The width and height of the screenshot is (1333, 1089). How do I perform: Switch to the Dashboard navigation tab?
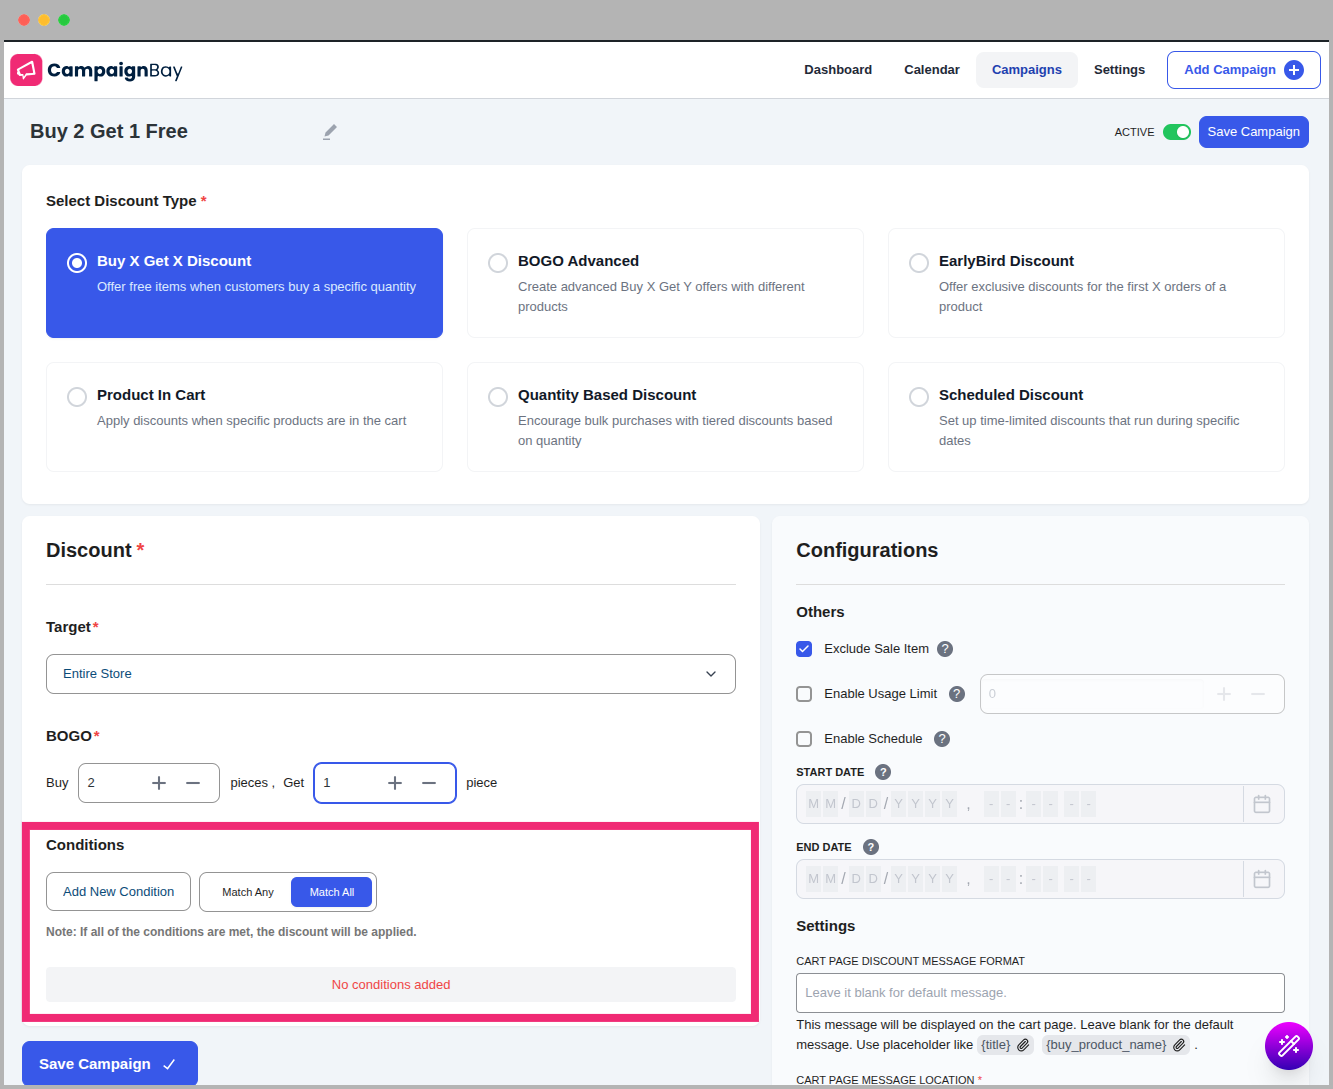click(838, 69)
